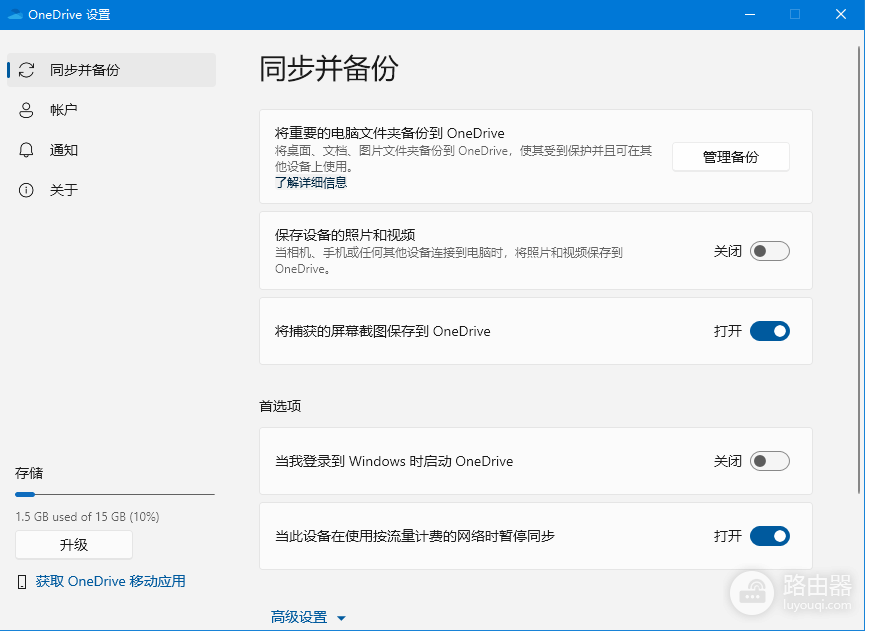
Task: Click the 管理备份 button
Action: tap(731, 157)
